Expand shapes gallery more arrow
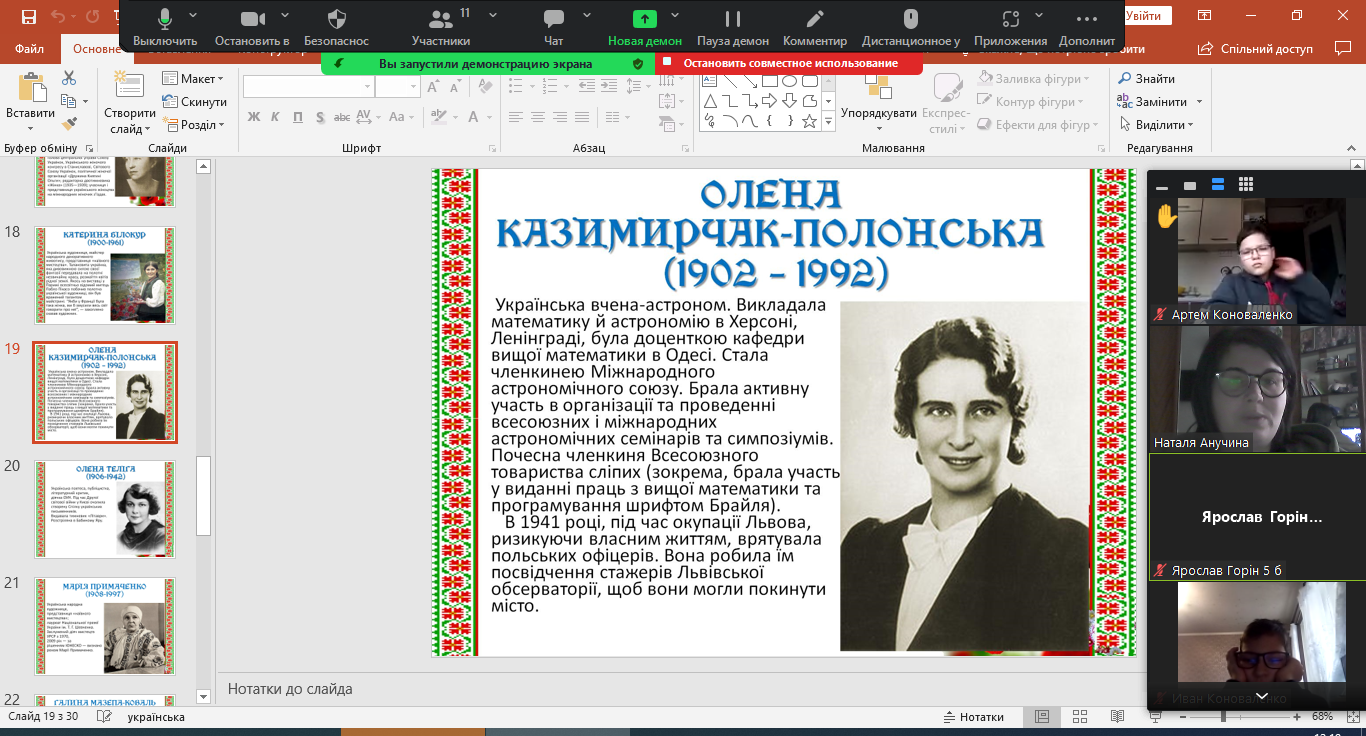The width and height of the screenshot is (1366, 736). click(x=828, y=122)
